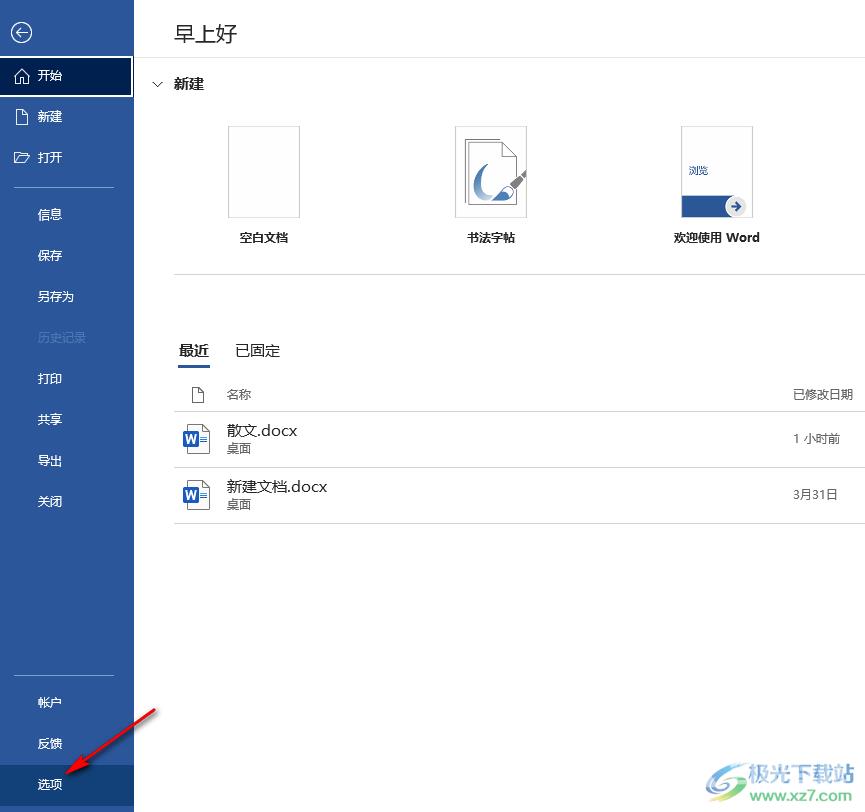This screenshot has height=812, width=865.
Task: Click the back arrow icon
Action: (22, 33)
